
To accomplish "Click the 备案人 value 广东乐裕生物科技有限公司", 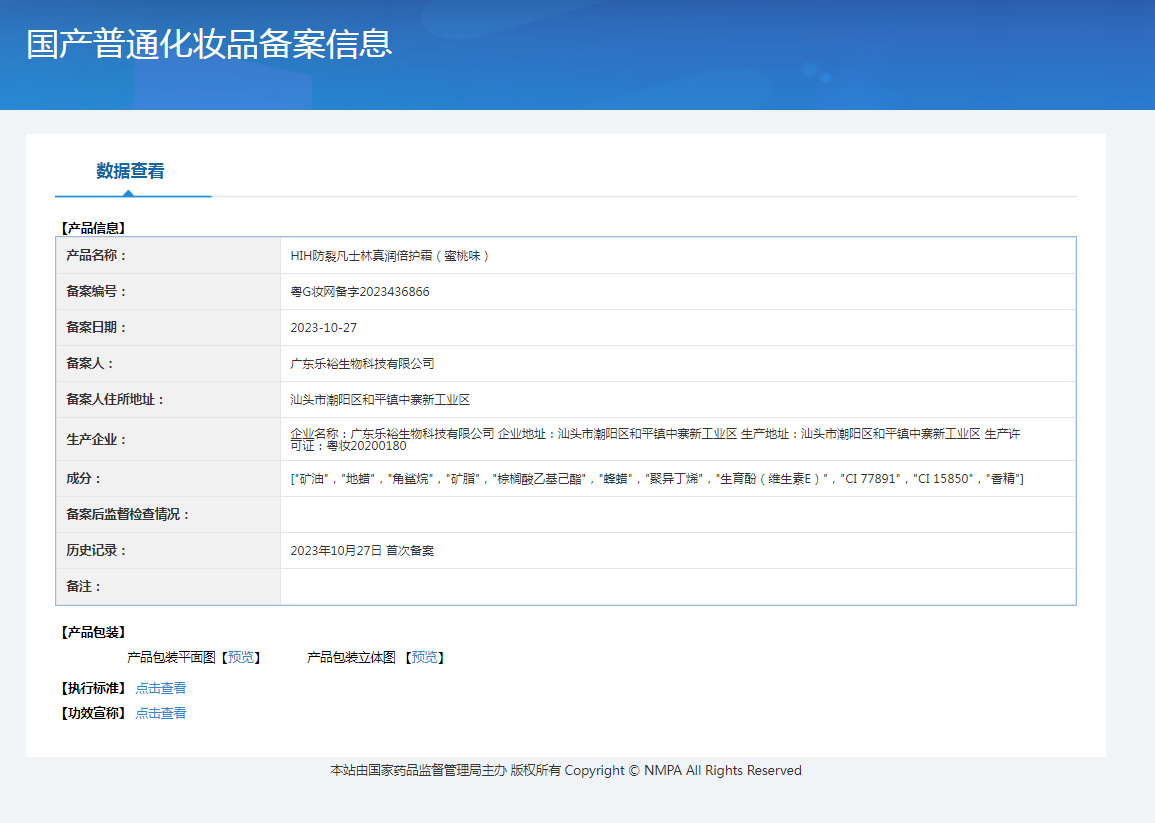I will point(362,364).
